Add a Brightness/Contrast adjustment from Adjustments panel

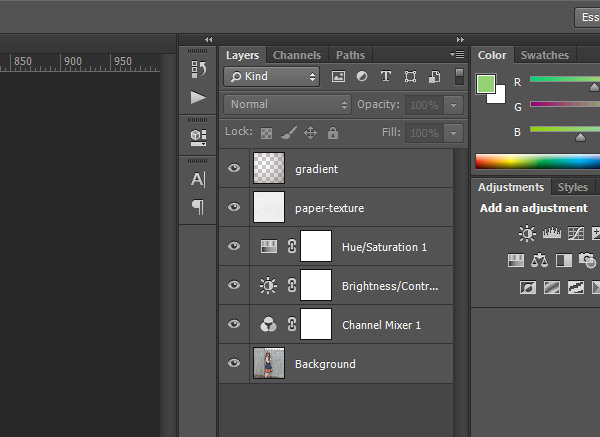(527, 234)
